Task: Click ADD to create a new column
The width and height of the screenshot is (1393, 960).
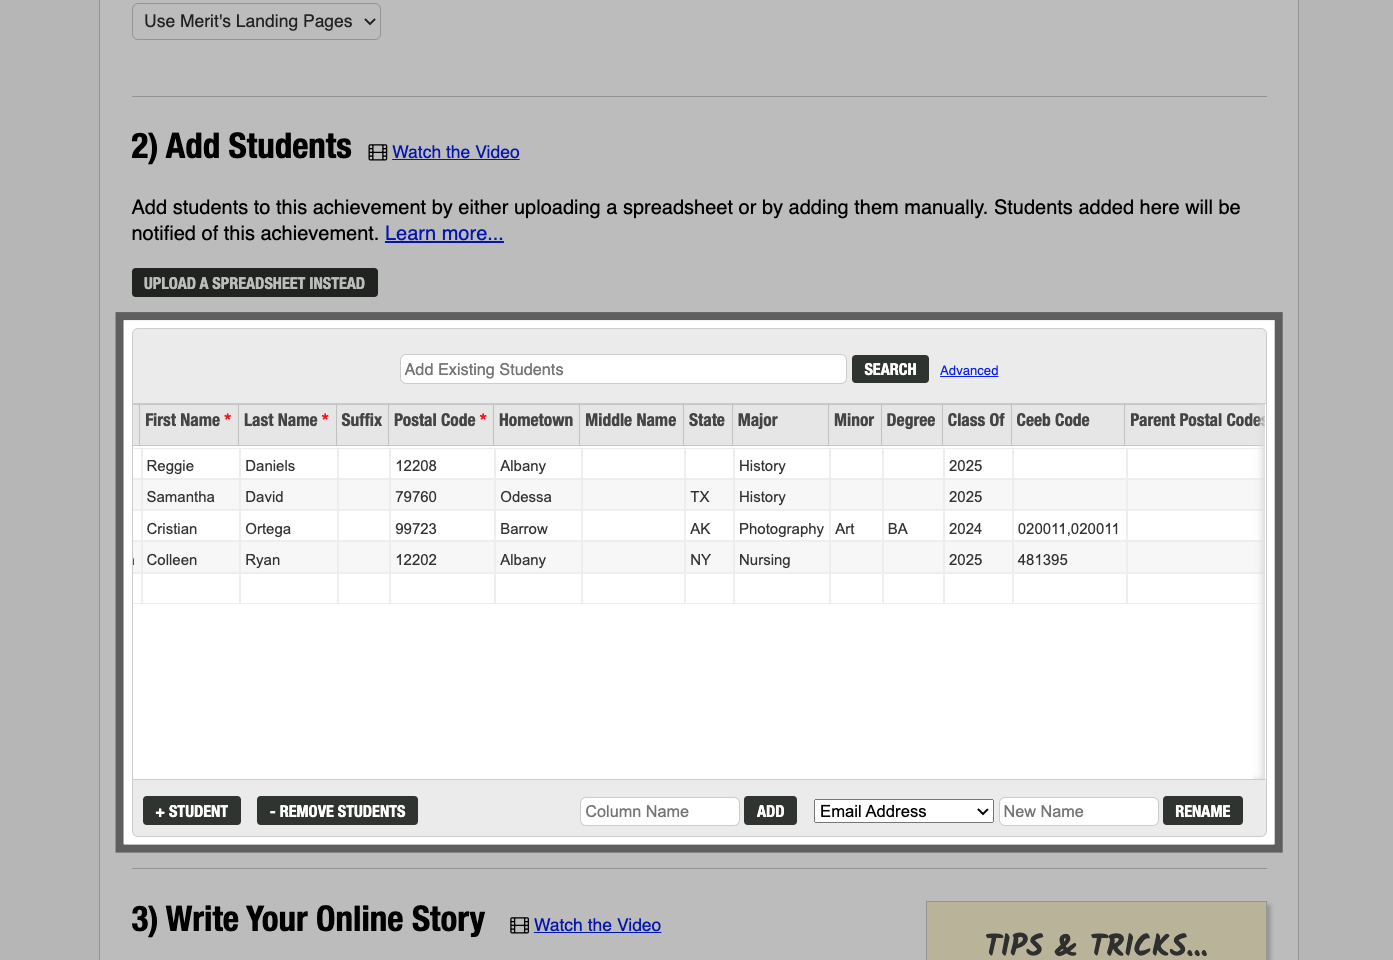Action: pyautogui.click(x=770, y=810)
